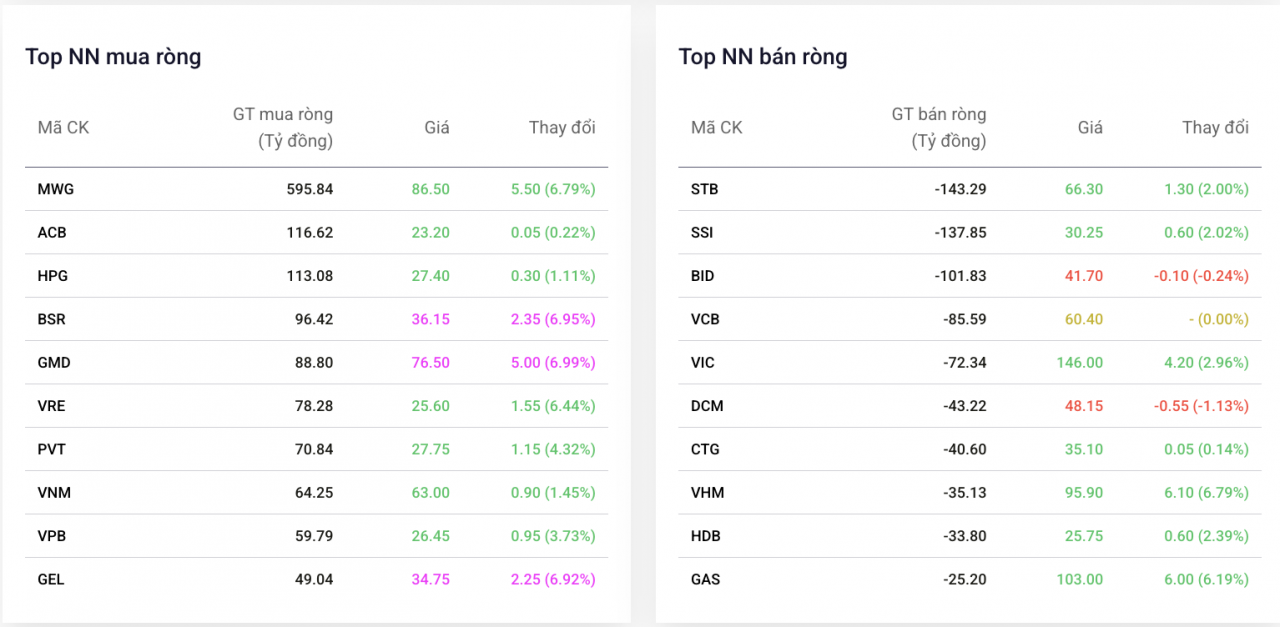This screenshot has width=1280, height=627.
Task: Open GMD stock details
Action: click(54, 363)
